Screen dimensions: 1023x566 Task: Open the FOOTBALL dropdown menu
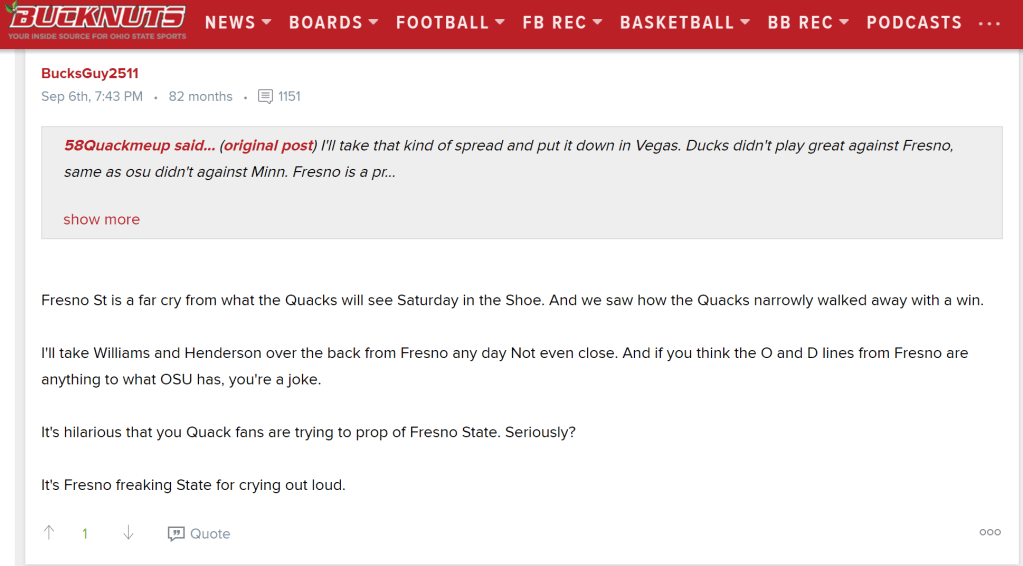[450, 22]
